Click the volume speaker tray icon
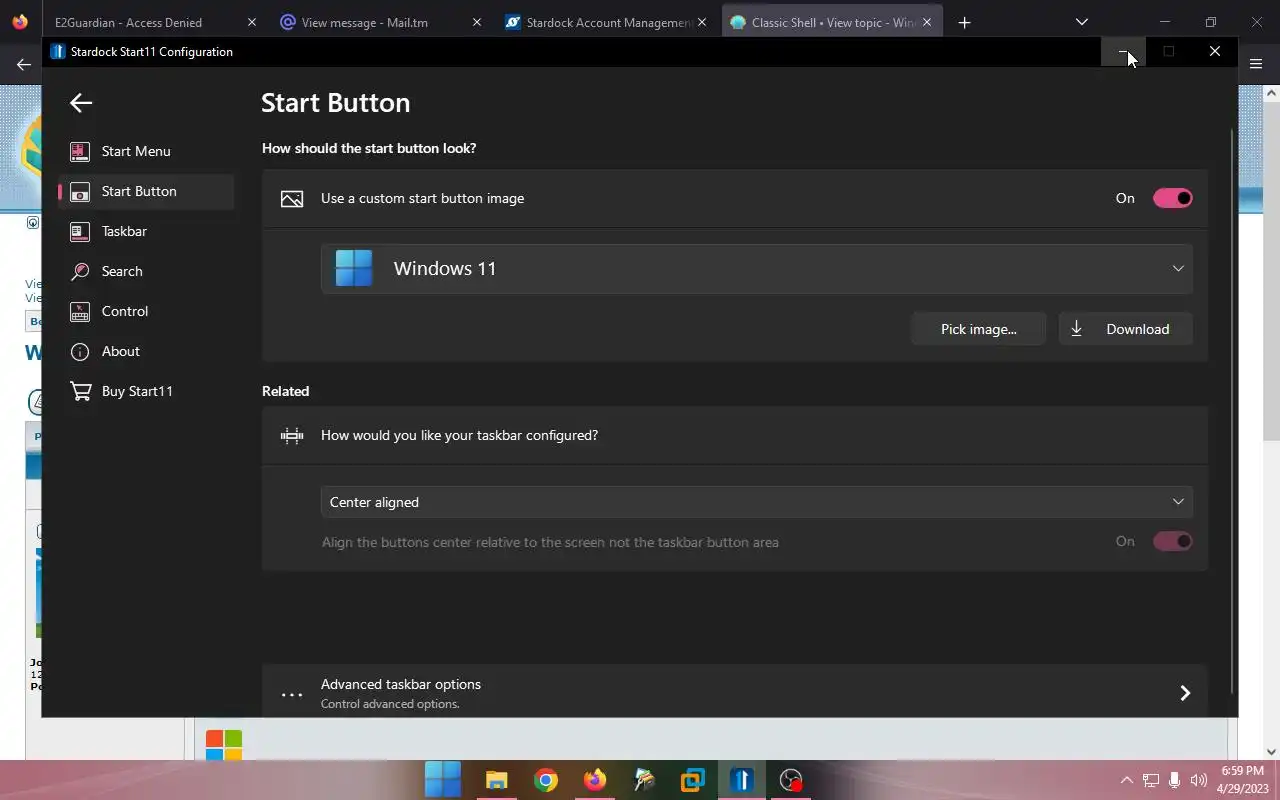1280x800 pixels. pos(1198,780)
